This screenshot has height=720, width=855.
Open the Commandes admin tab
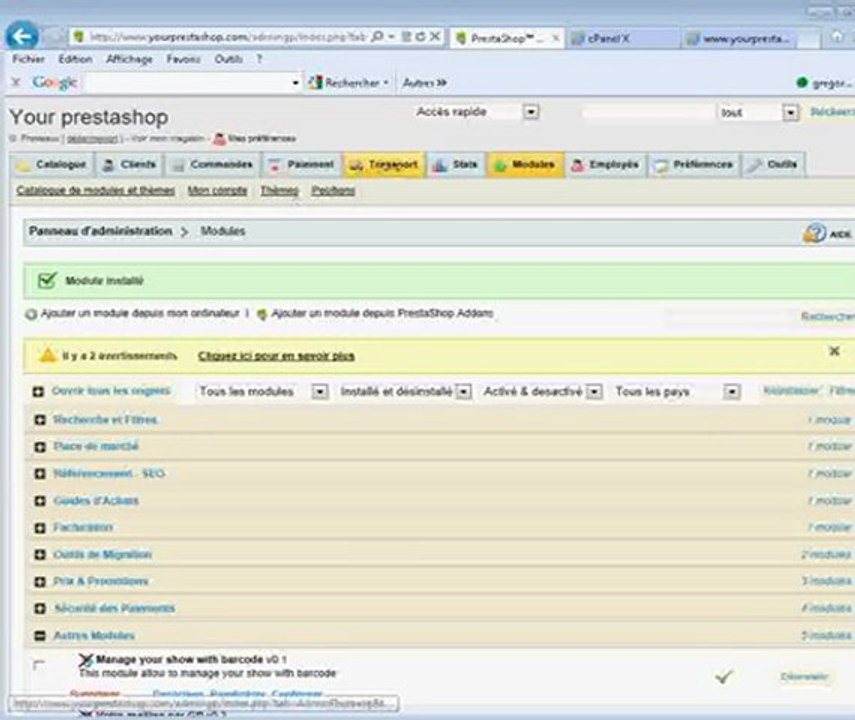click(213, 165)
